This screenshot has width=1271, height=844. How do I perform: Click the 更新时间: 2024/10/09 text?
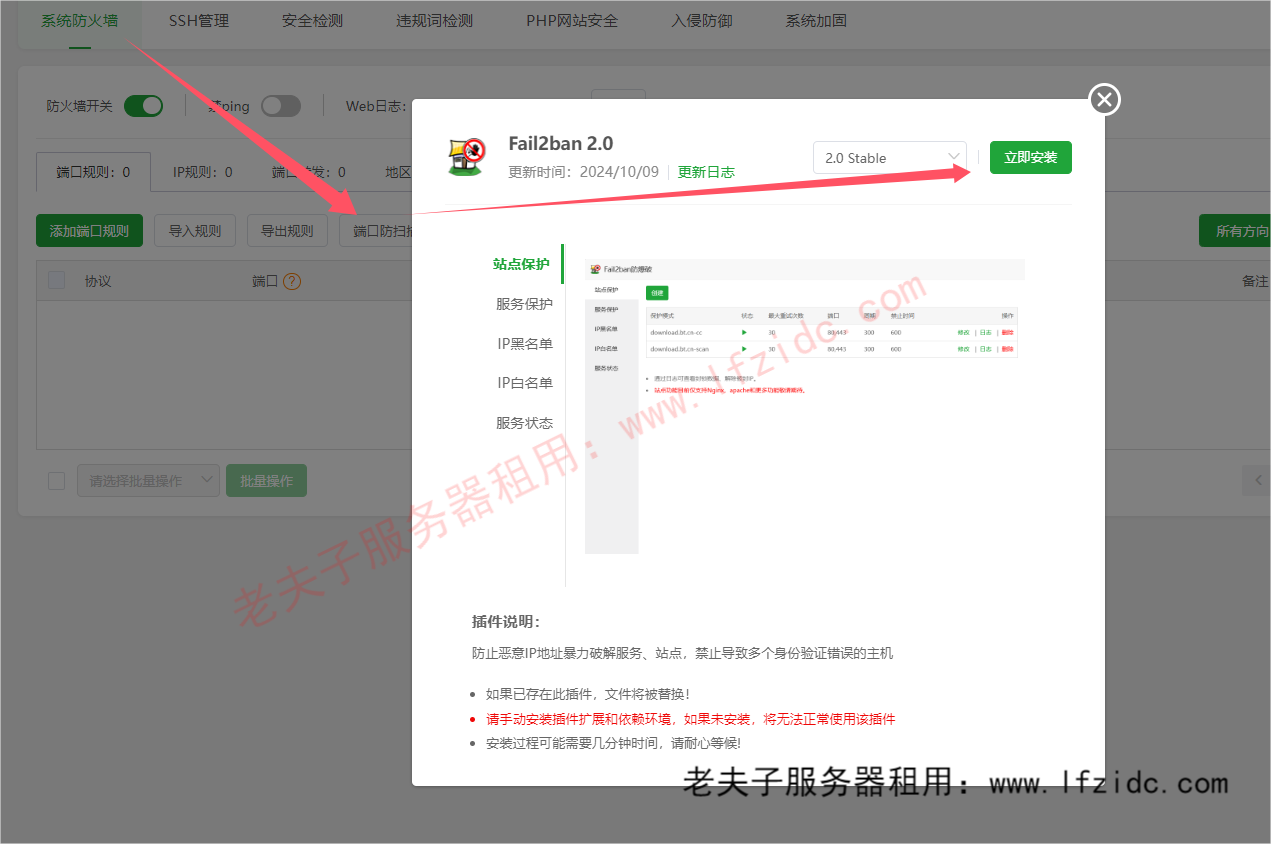[x=584, y=172]
